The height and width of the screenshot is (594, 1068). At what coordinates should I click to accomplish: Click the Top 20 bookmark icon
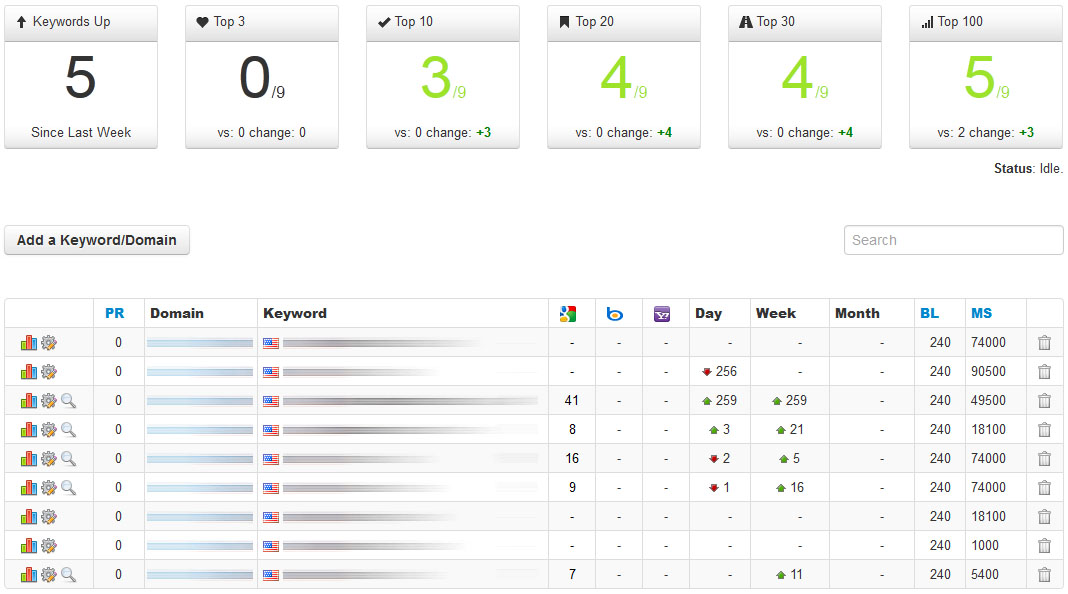click(x=564, y=22)
